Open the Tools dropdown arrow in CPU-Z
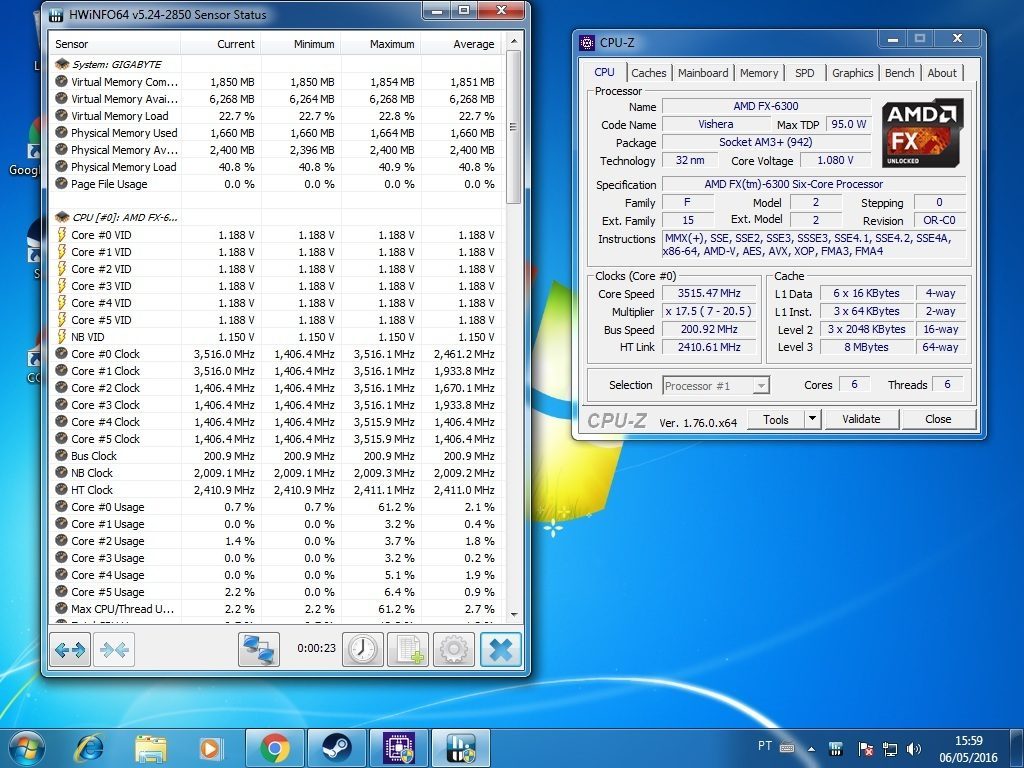This screenshot has height=768, width=1024. (812, 419)
